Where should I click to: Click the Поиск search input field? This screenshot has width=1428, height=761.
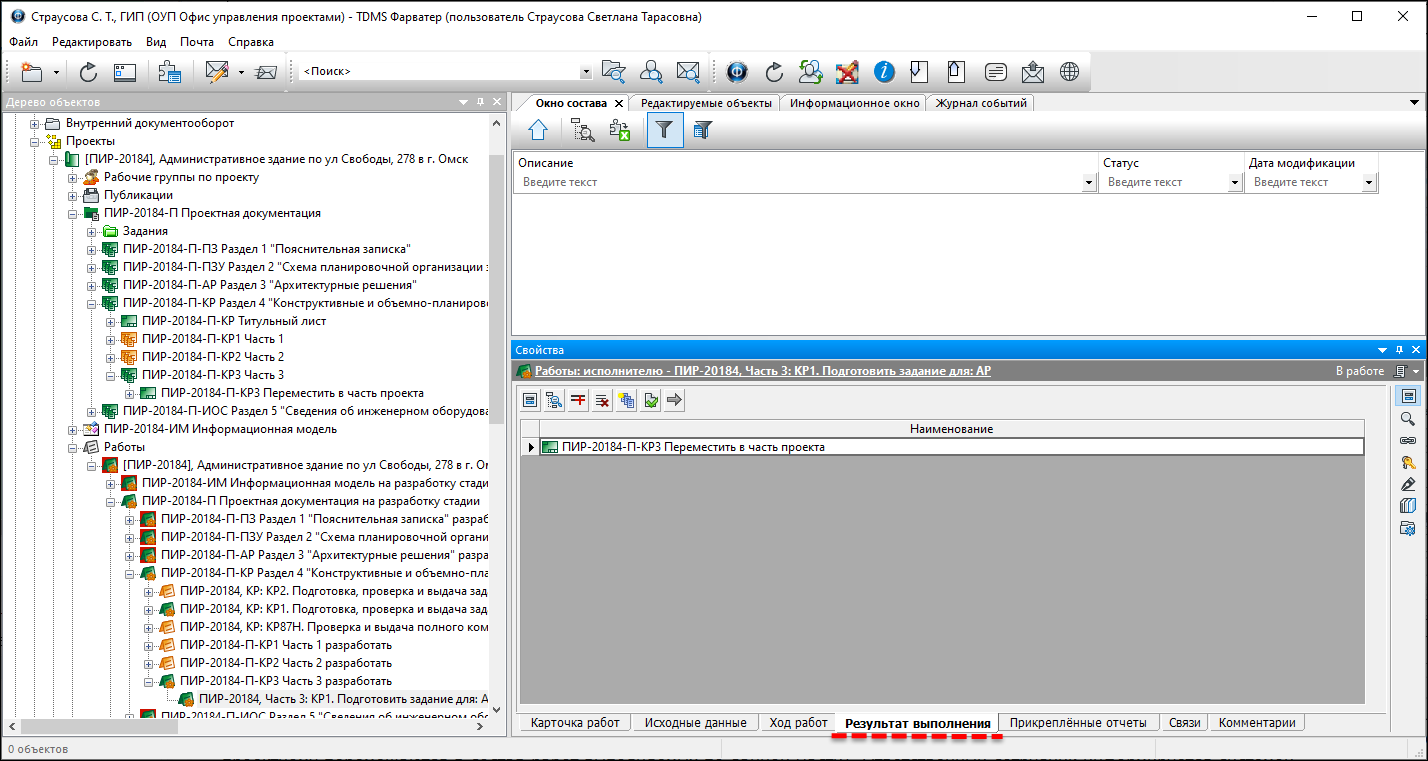coord(440,72)
